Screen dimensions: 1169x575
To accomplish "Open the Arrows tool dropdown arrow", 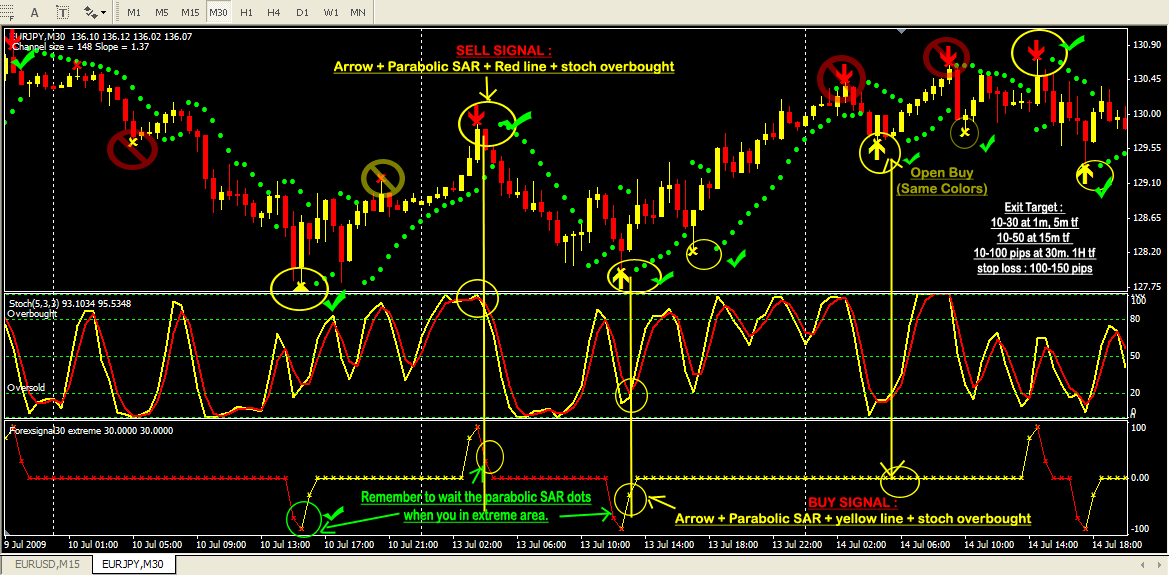I will point(105,12).
